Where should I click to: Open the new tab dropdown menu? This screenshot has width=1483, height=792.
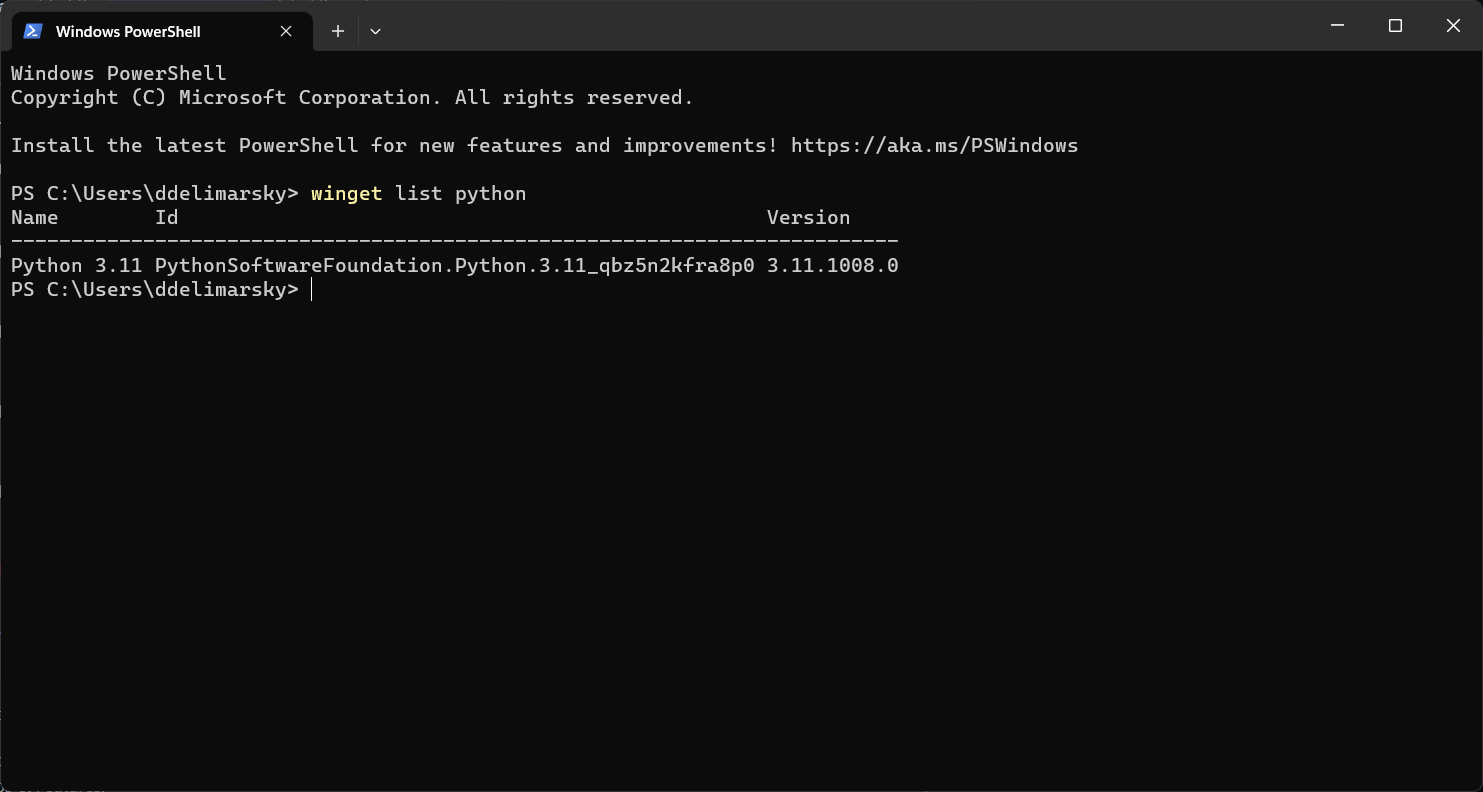click(x=375, y=31)
